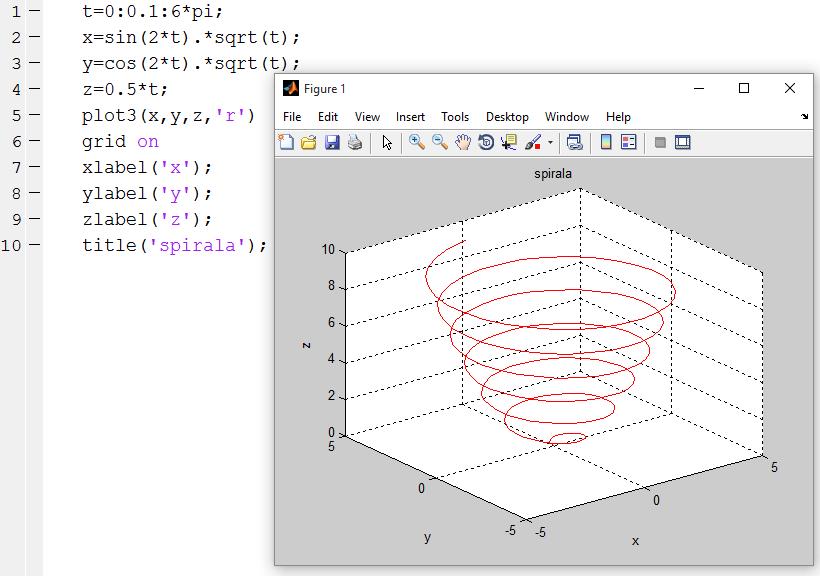The width and height of the screenshot is (820, 576).
Task: Select the z axis label on the plot
Action: click(x=306, y=345)
